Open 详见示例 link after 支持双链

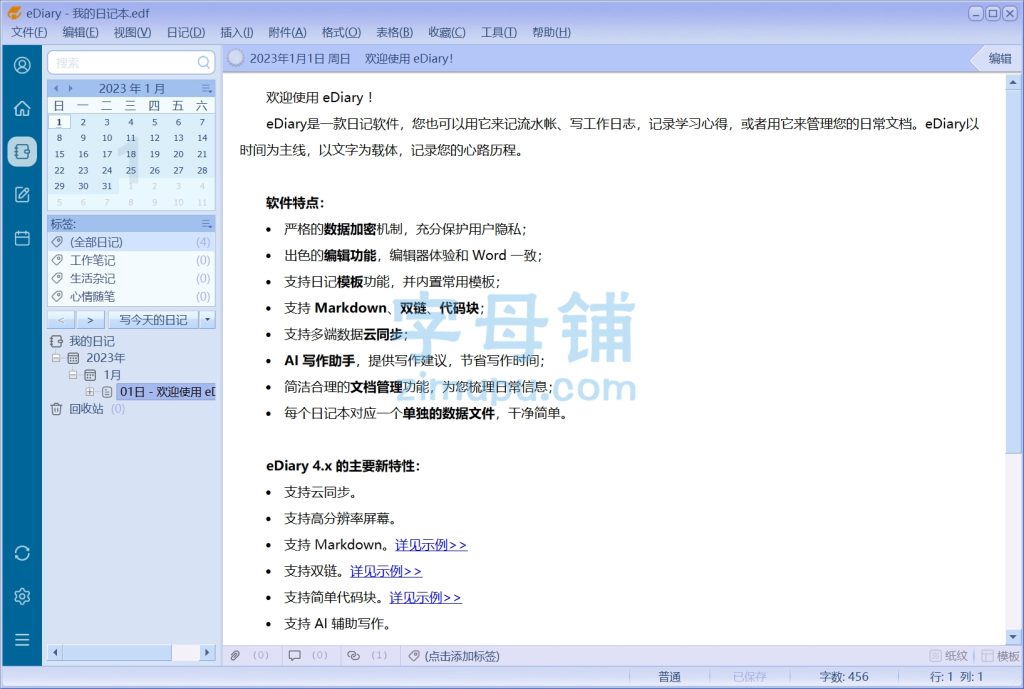click(386, 571)
